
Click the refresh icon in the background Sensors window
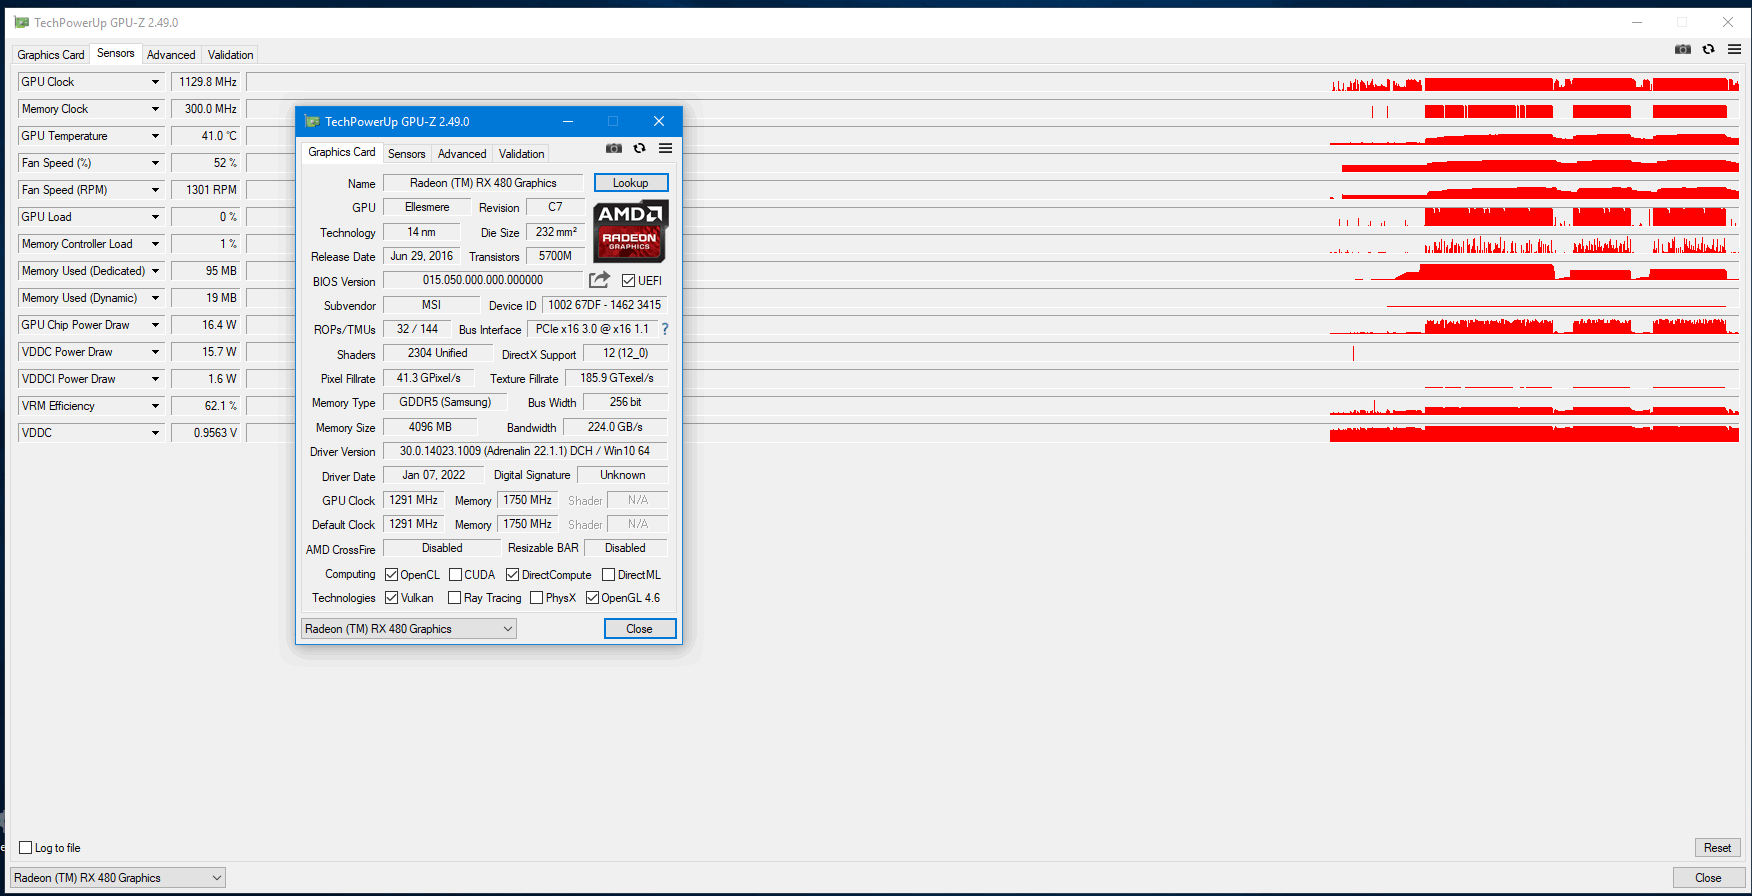pyautogui.click(x=1709, y=49)
